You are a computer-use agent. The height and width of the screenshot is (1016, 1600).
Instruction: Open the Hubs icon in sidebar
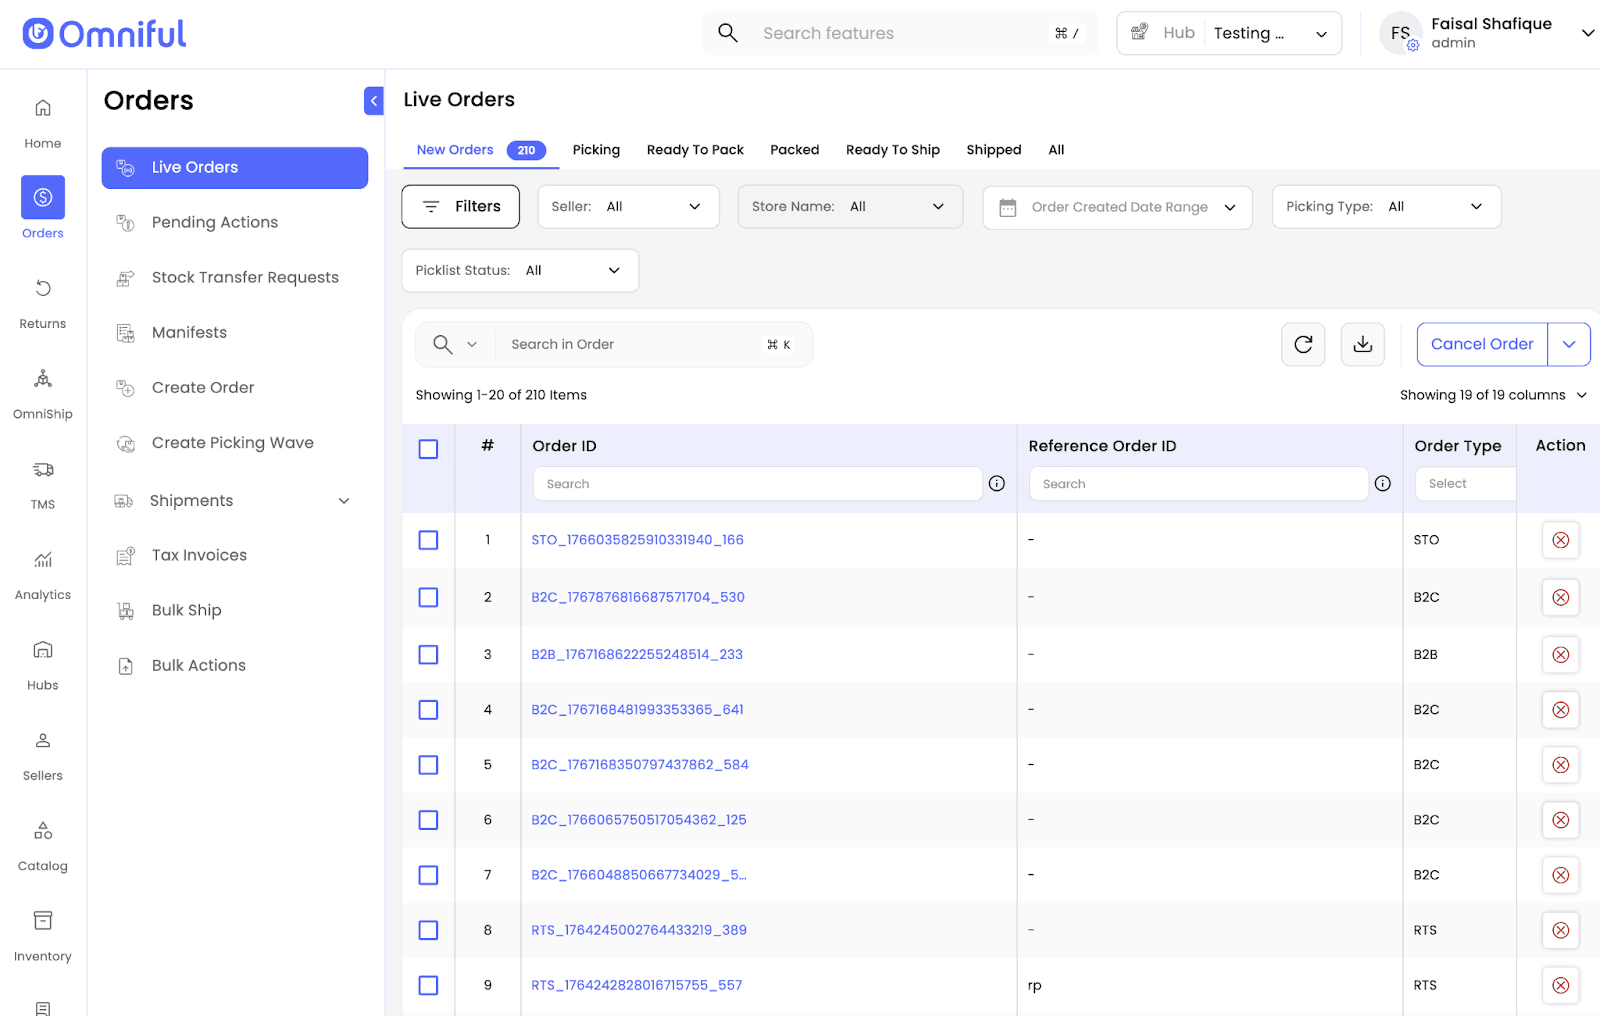pyautogui.click(x=43, y=651)
